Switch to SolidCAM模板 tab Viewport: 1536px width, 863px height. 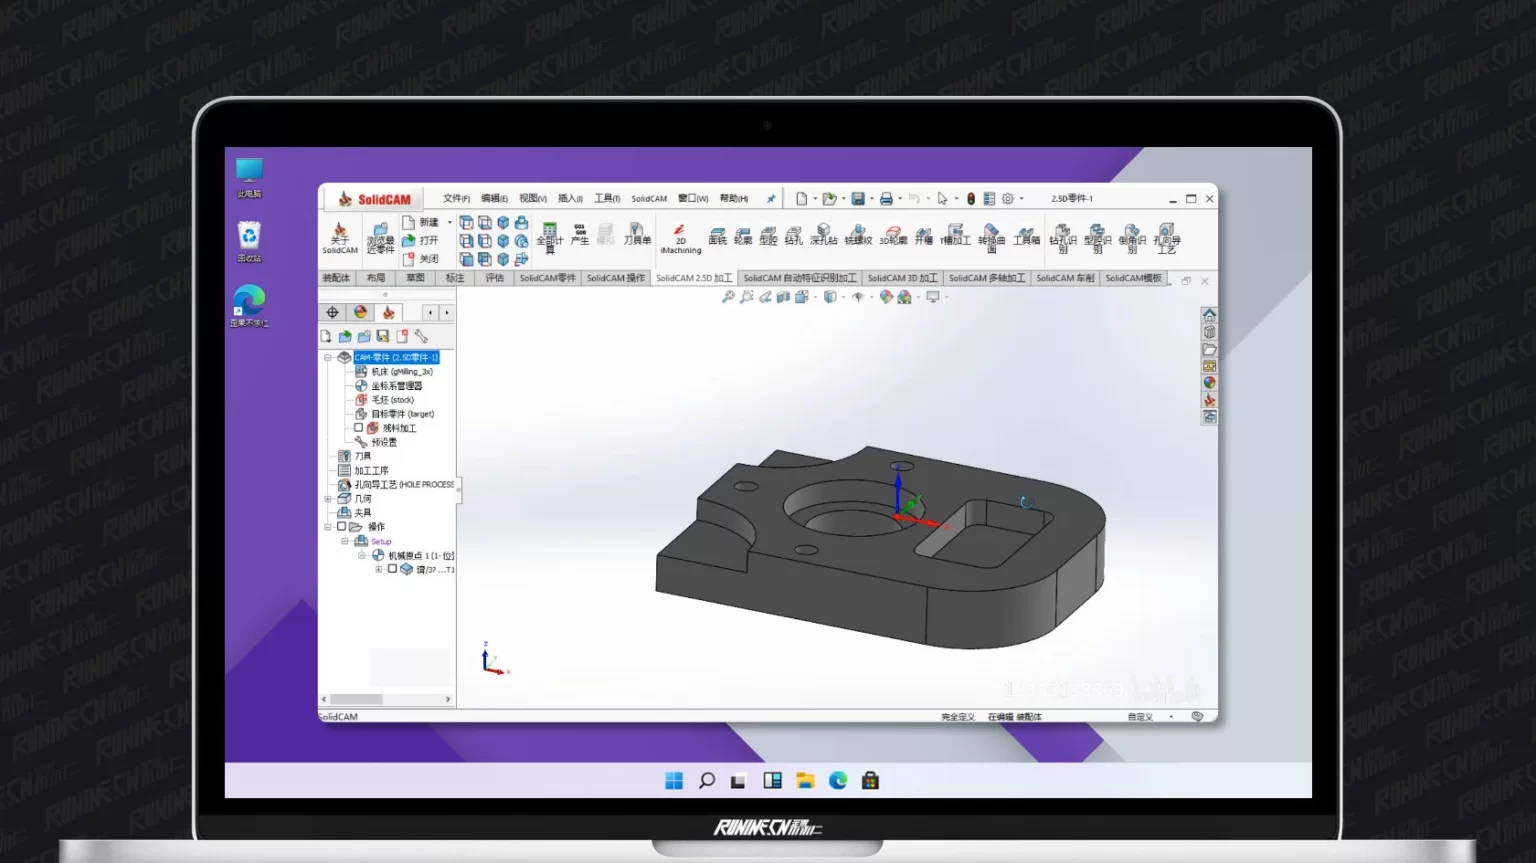click(x=1133, y=278)
